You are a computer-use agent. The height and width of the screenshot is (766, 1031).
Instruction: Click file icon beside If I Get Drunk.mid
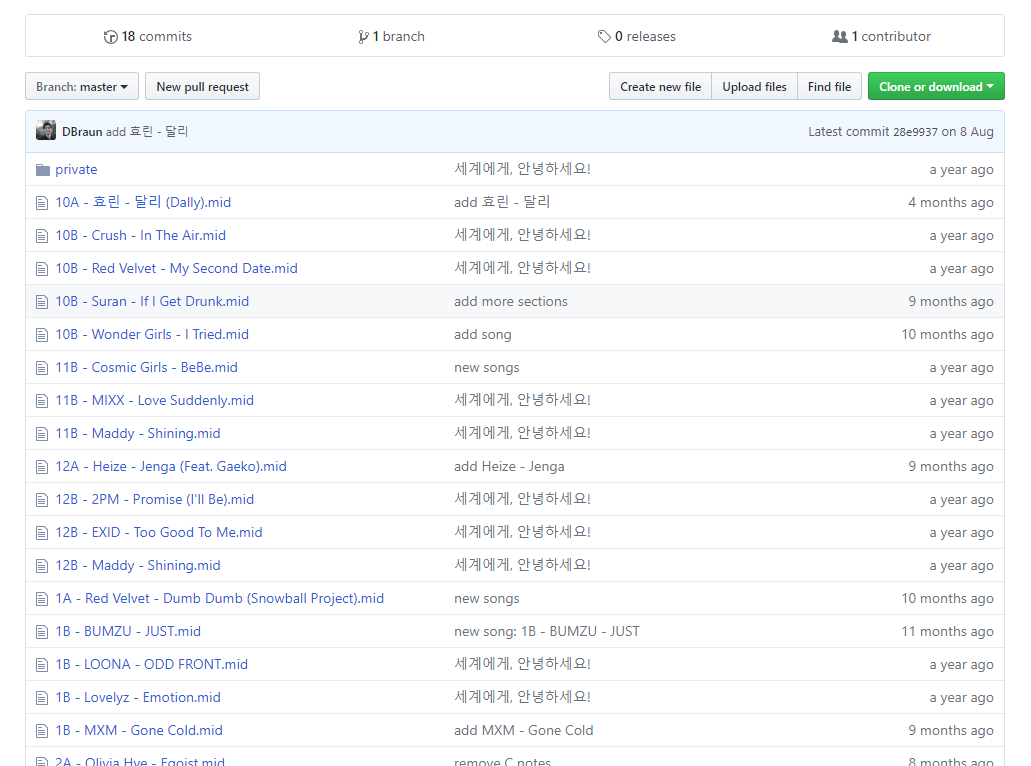(42, 302)
